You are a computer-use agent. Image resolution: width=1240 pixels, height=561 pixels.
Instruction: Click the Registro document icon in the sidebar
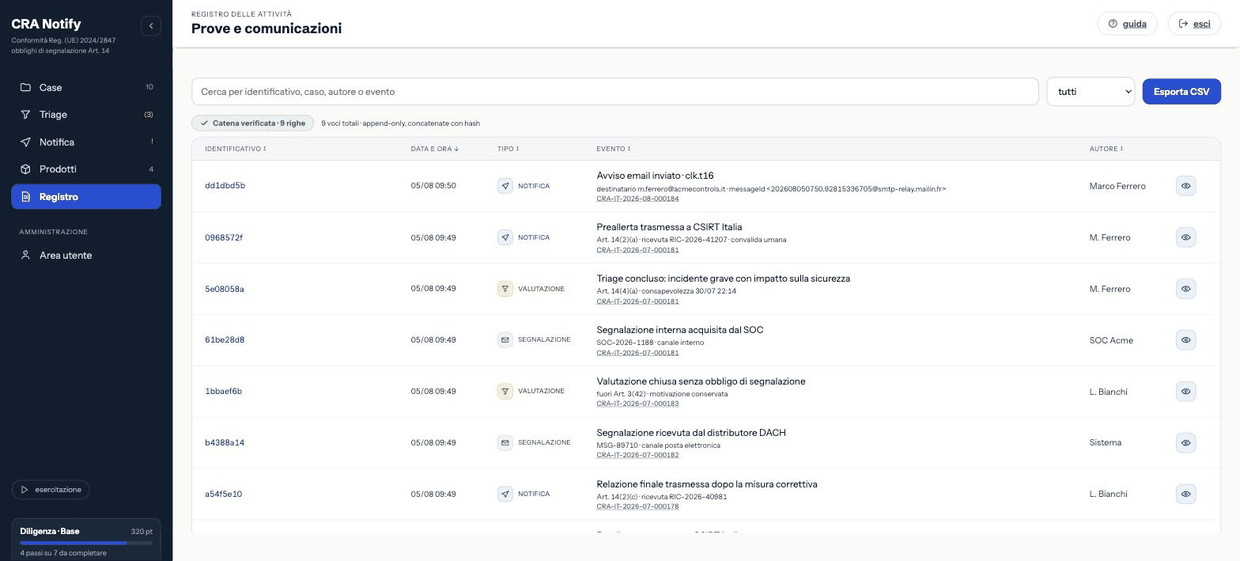(x=26, y=197)
